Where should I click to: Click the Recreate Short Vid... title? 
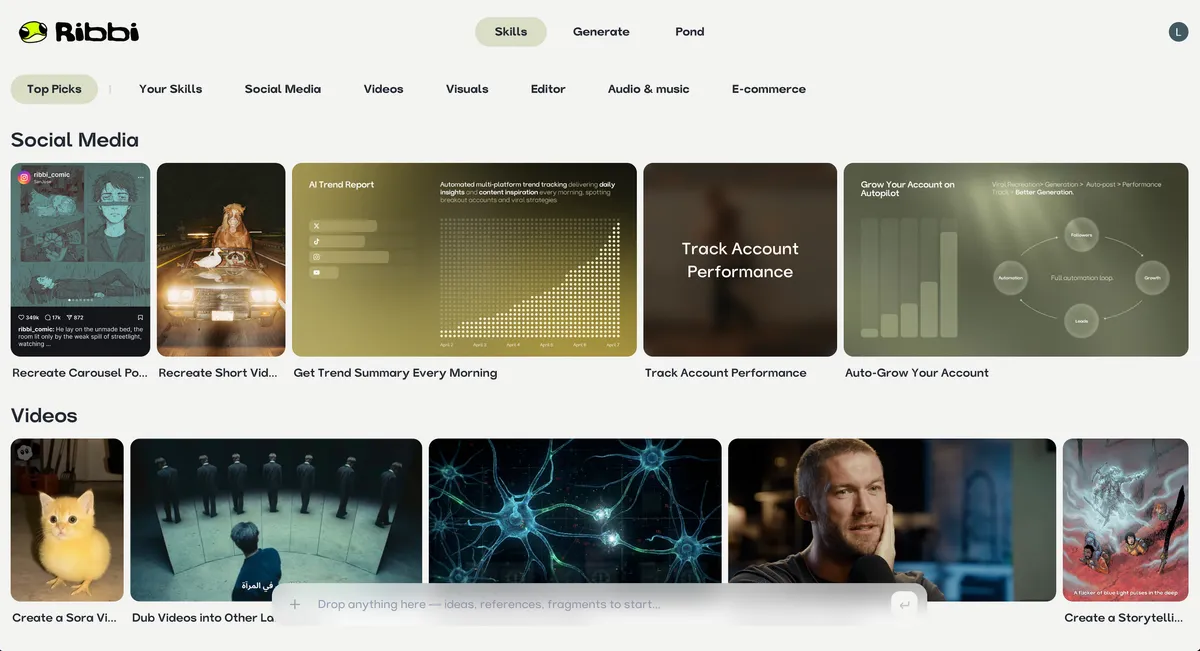218,373
